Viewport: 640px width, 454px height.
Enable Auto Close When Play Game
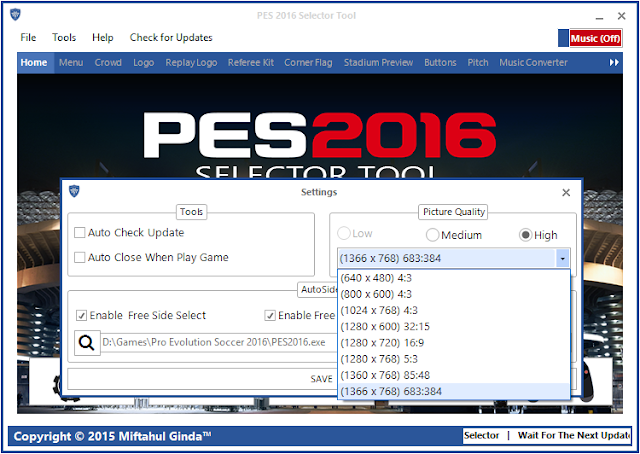click(x=80, y=257)
